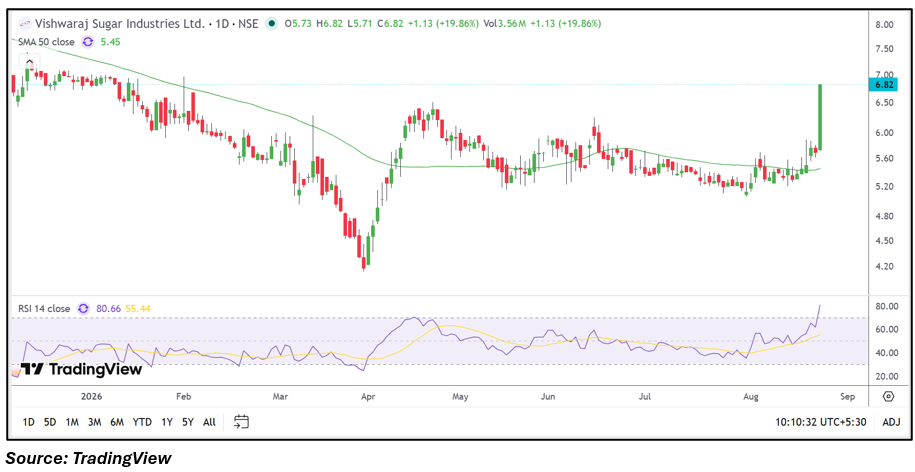This screenshot has height=472, width=915.
Task: Select the 1D time range button
Action: pos(28,422)
